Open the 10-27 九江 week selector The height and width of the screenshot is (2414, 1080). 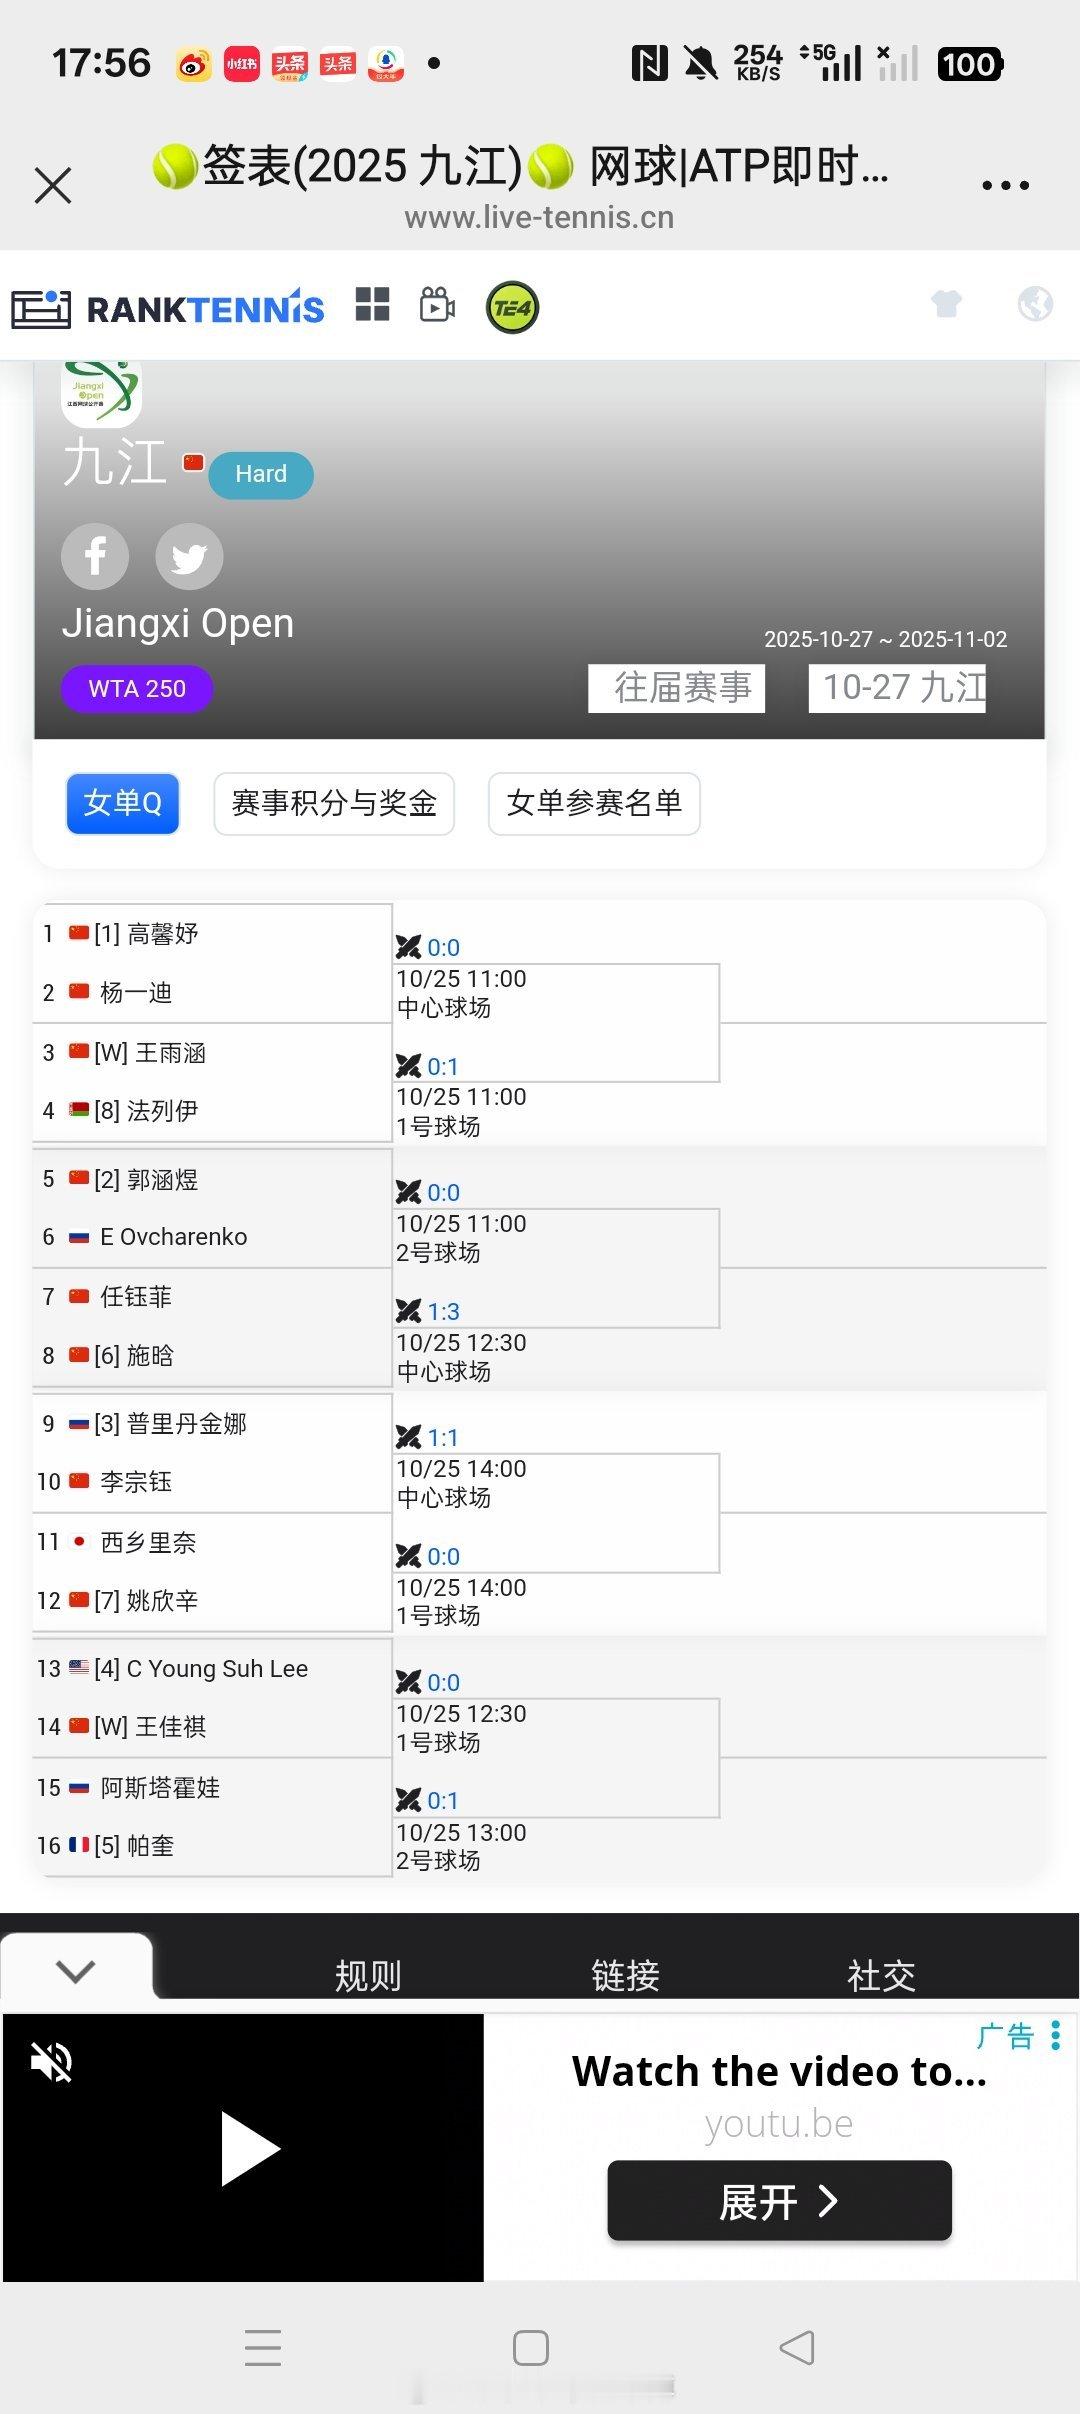point(897,688)
